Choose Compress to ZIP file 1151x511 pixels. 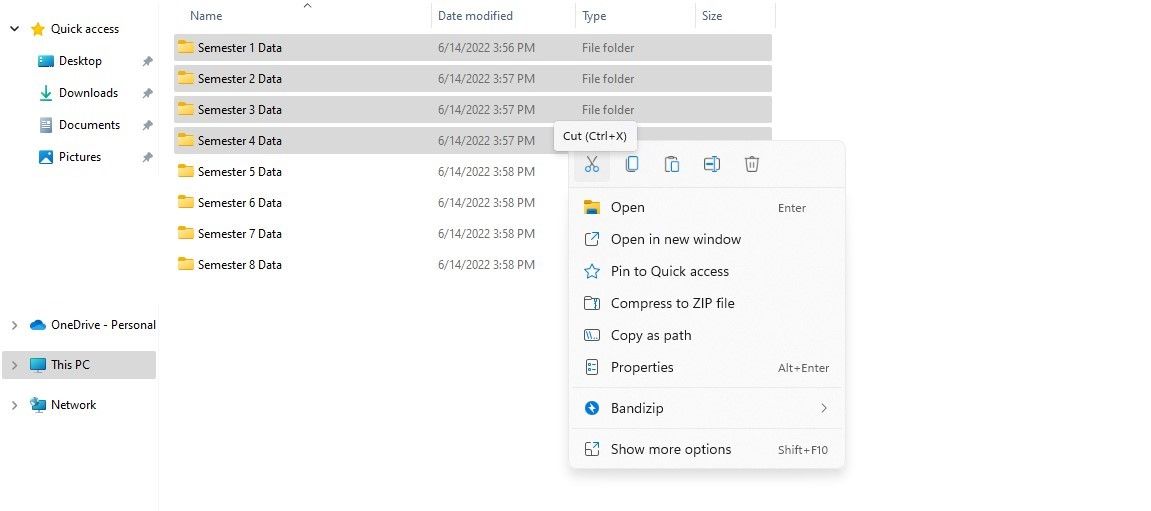(672, 303)
